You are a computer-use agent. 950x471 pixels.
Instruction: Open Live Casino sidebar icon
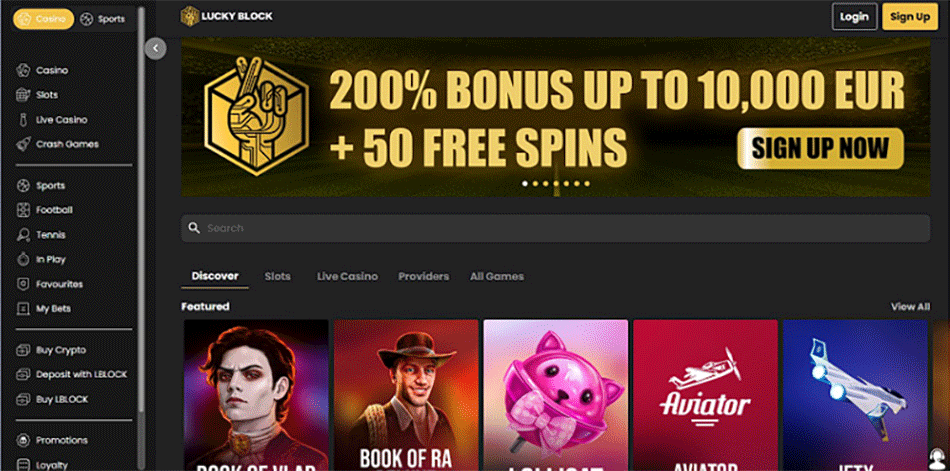[x=23, y=120]
